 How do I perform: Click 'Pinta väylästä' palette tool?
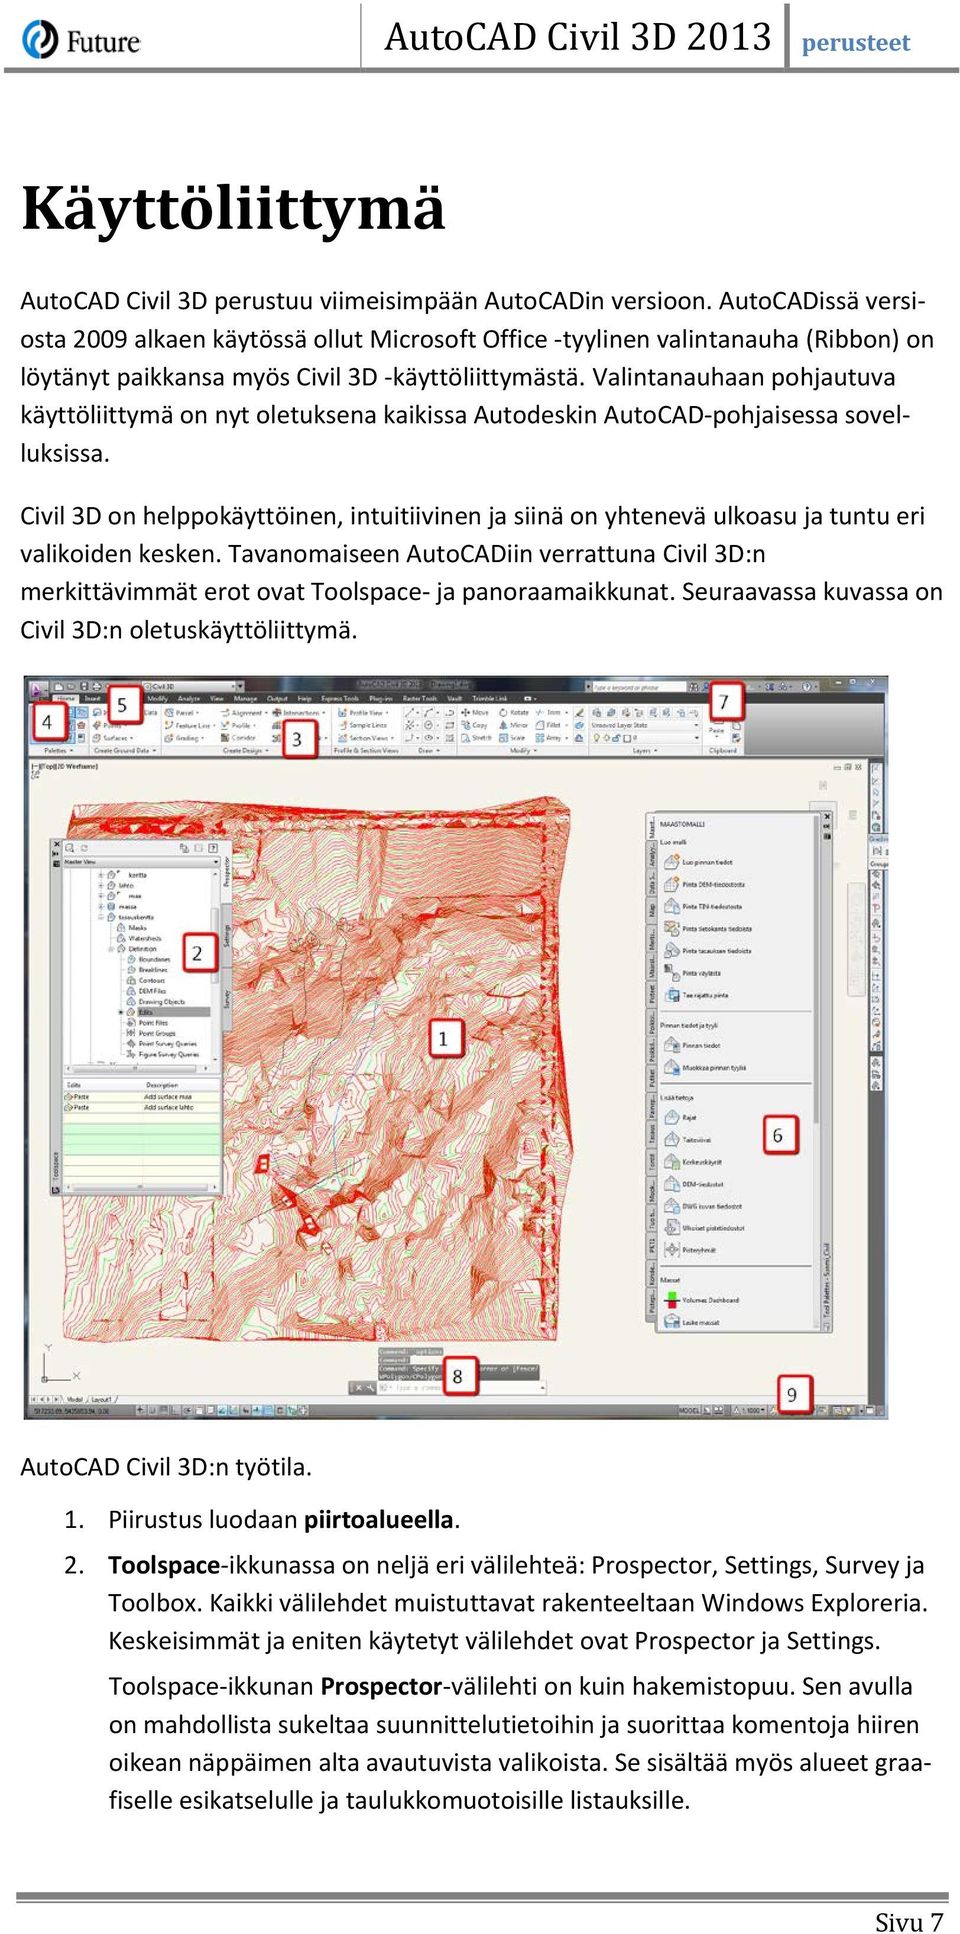691,973
